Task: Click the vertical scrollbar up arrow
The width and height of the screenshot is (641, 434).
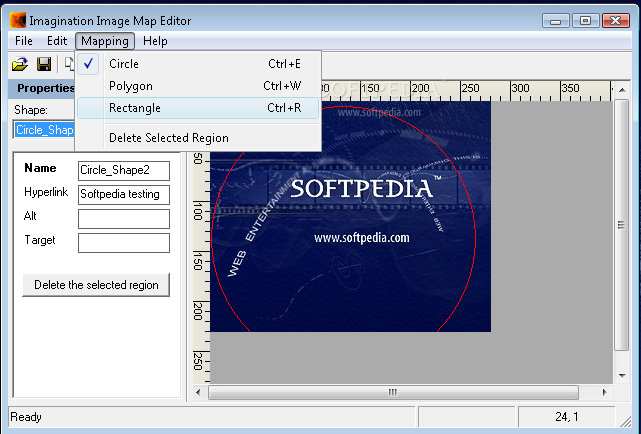Action: (622, 90)
